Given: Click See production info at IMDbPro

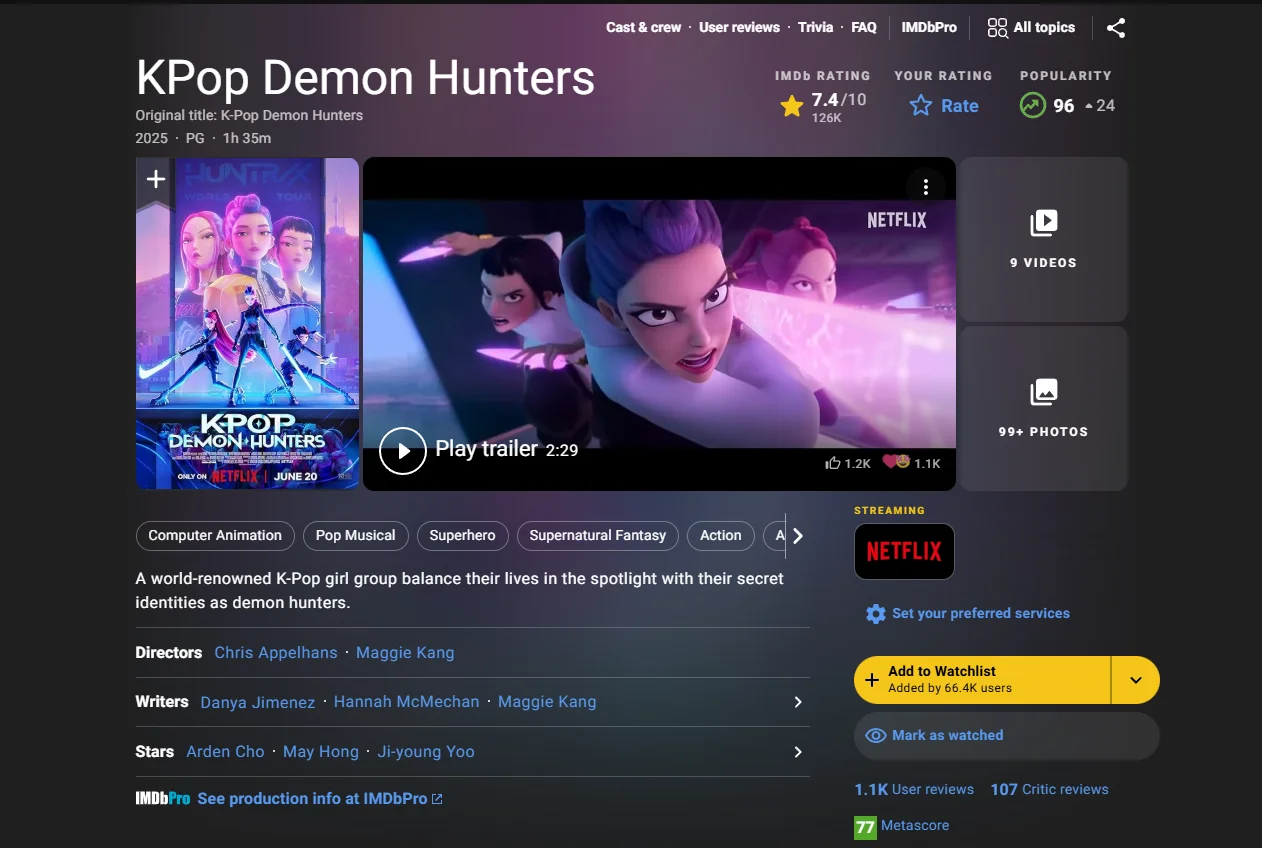Looking at the screenshot, I should tap(311, 798).
